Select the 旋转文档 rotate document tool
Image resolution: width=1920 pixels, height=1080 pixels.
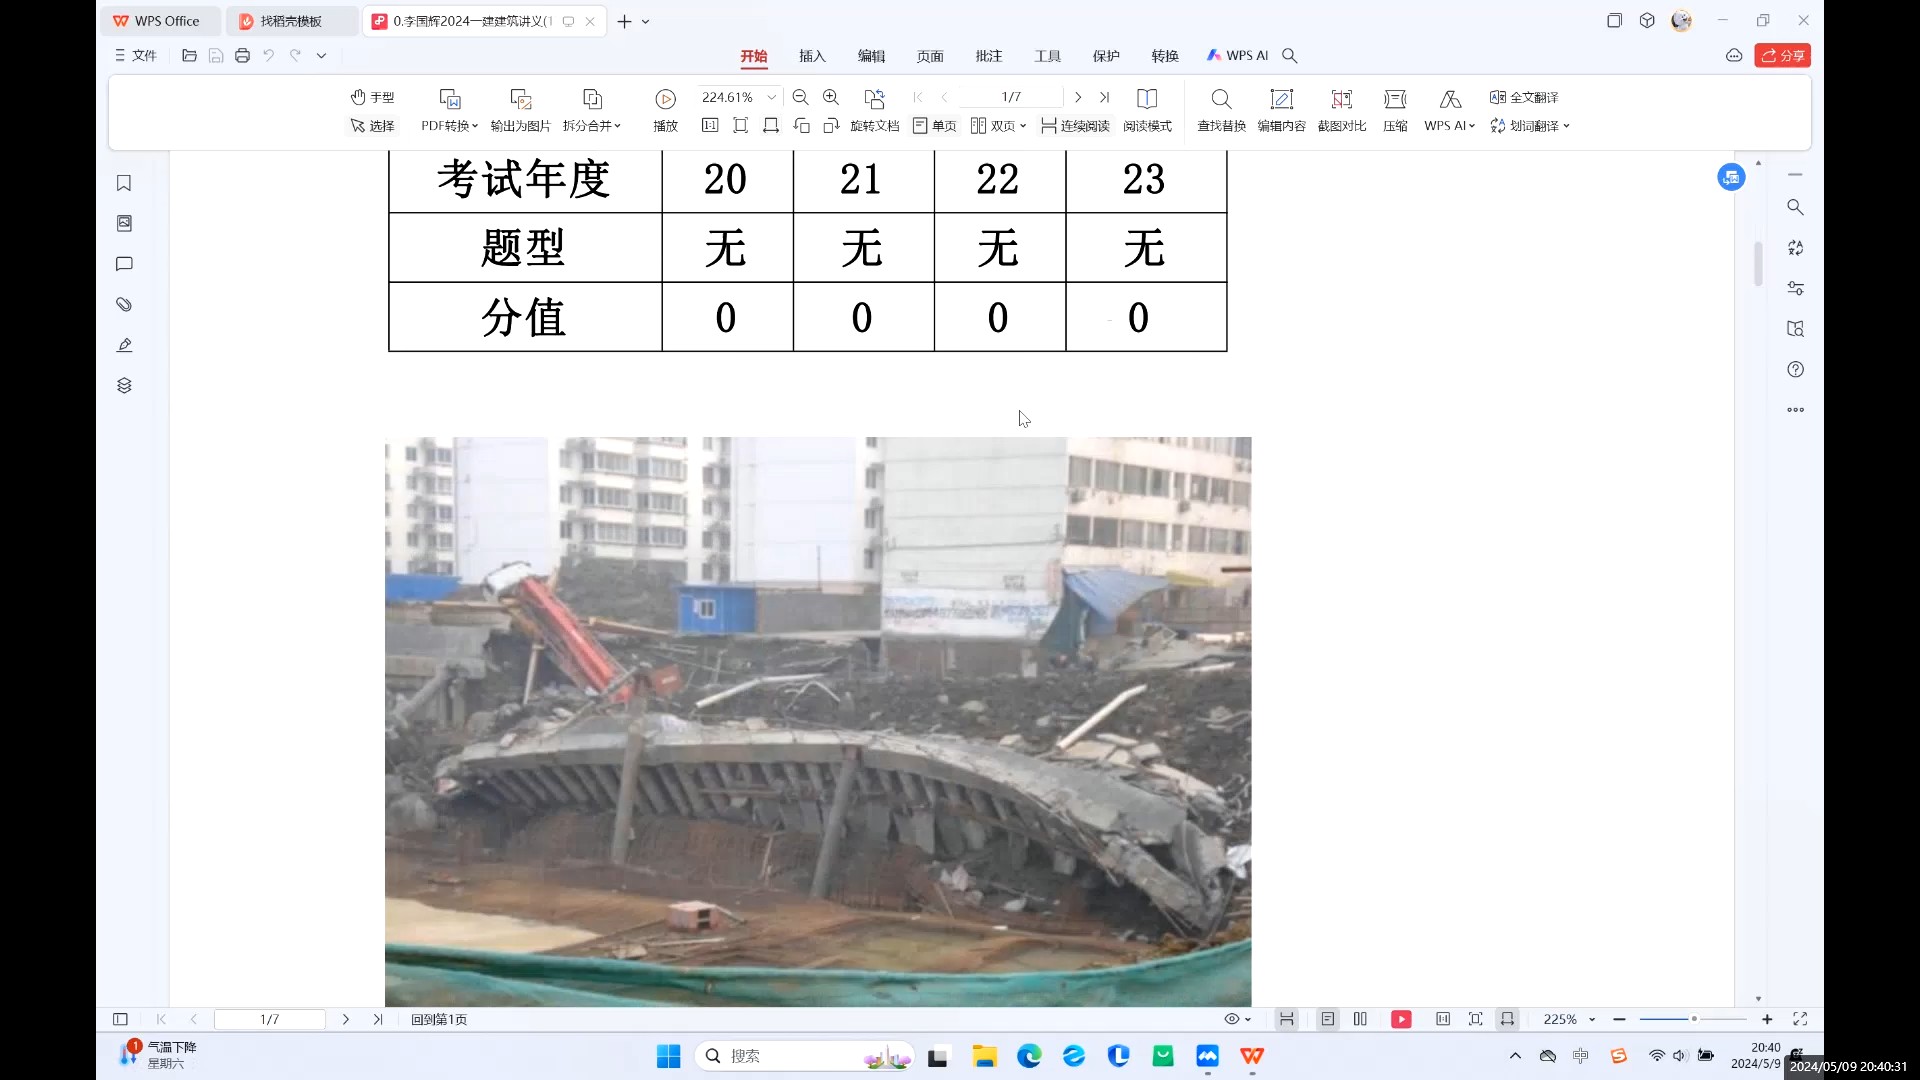(x=874, y=126)
